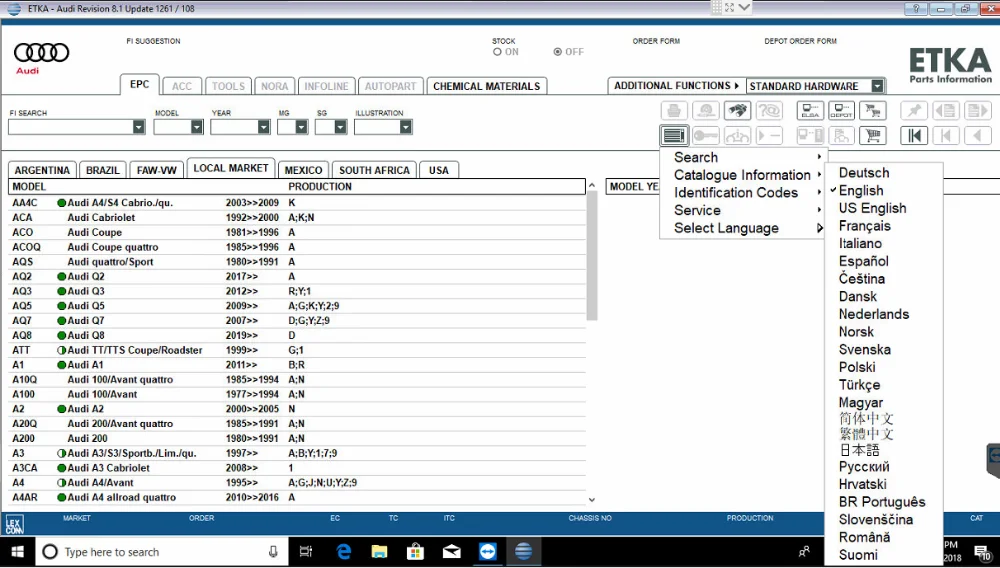Image resolution: width=1000 pixels, height=568 pixels.
Task: Click the left triangle back icon
Action: [x=978, y=135]
